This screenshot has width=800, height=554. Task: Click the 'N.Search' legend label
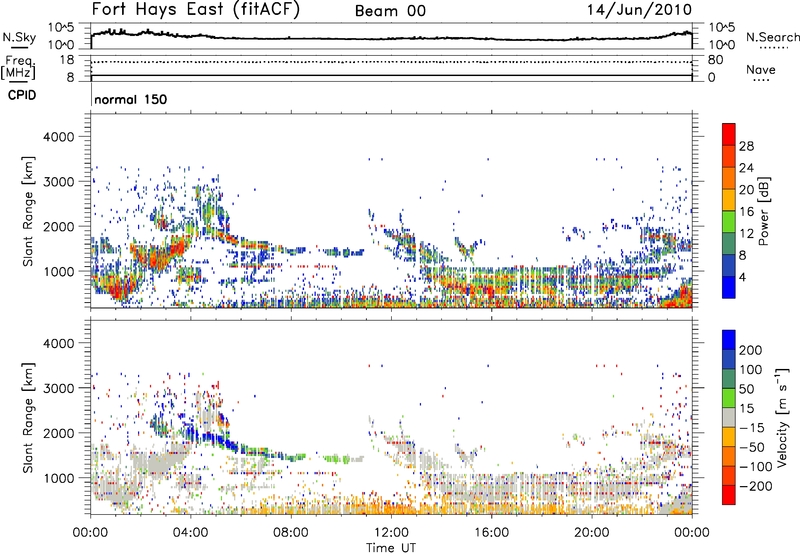tap(772, 37)
